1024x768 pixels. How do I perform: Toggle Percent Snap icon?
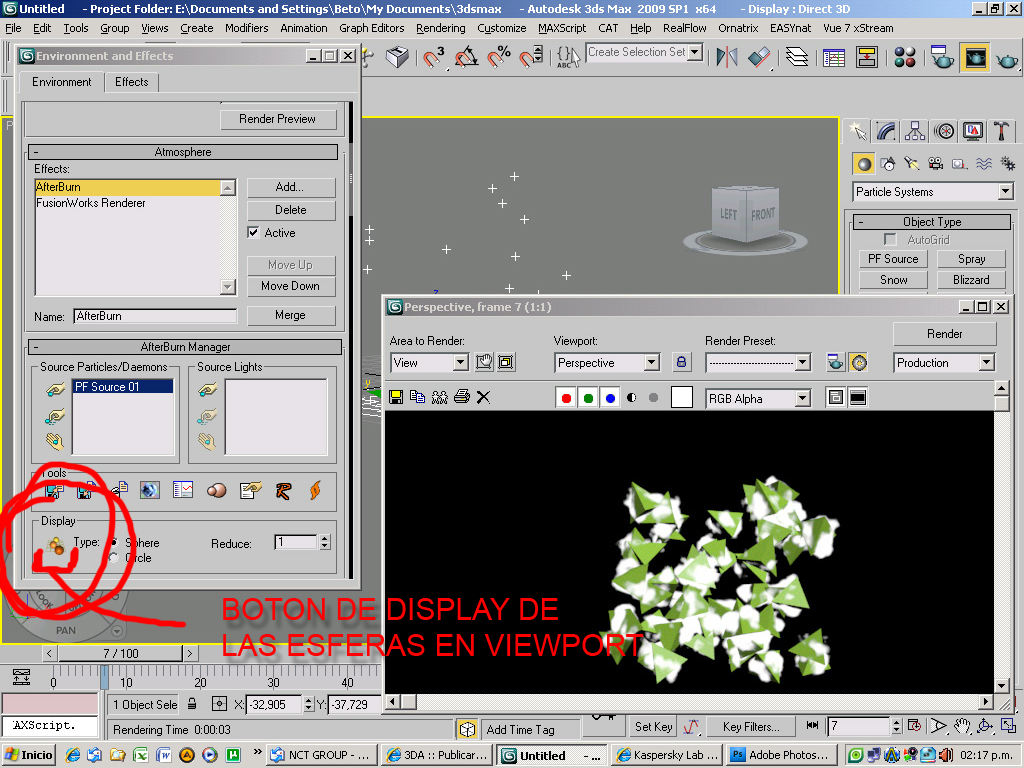pos(499,57)
